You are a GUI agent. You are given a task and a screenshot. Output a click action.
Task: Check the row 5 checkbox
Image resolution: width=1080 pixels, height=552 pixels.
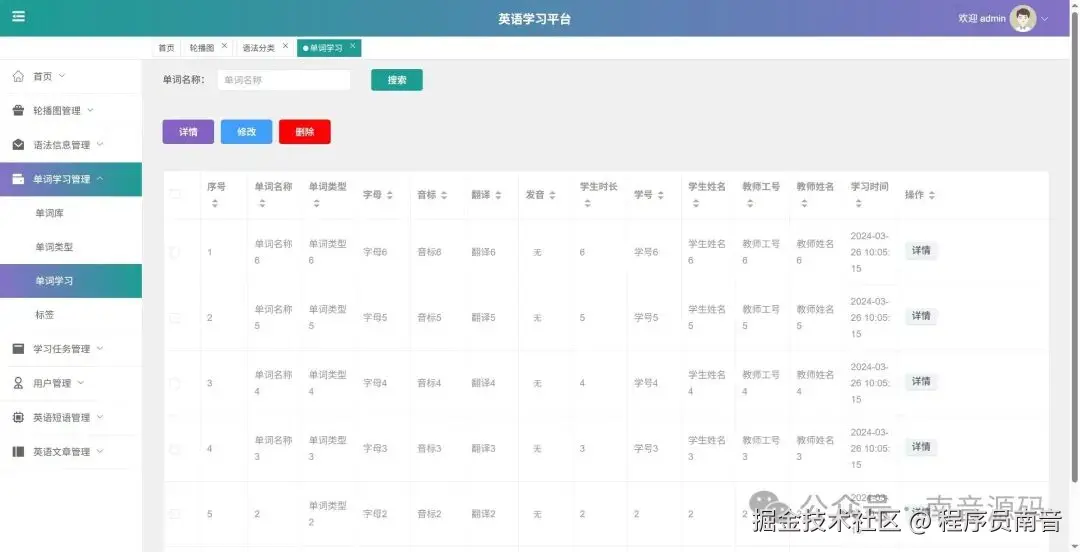[x=175, y=514]
